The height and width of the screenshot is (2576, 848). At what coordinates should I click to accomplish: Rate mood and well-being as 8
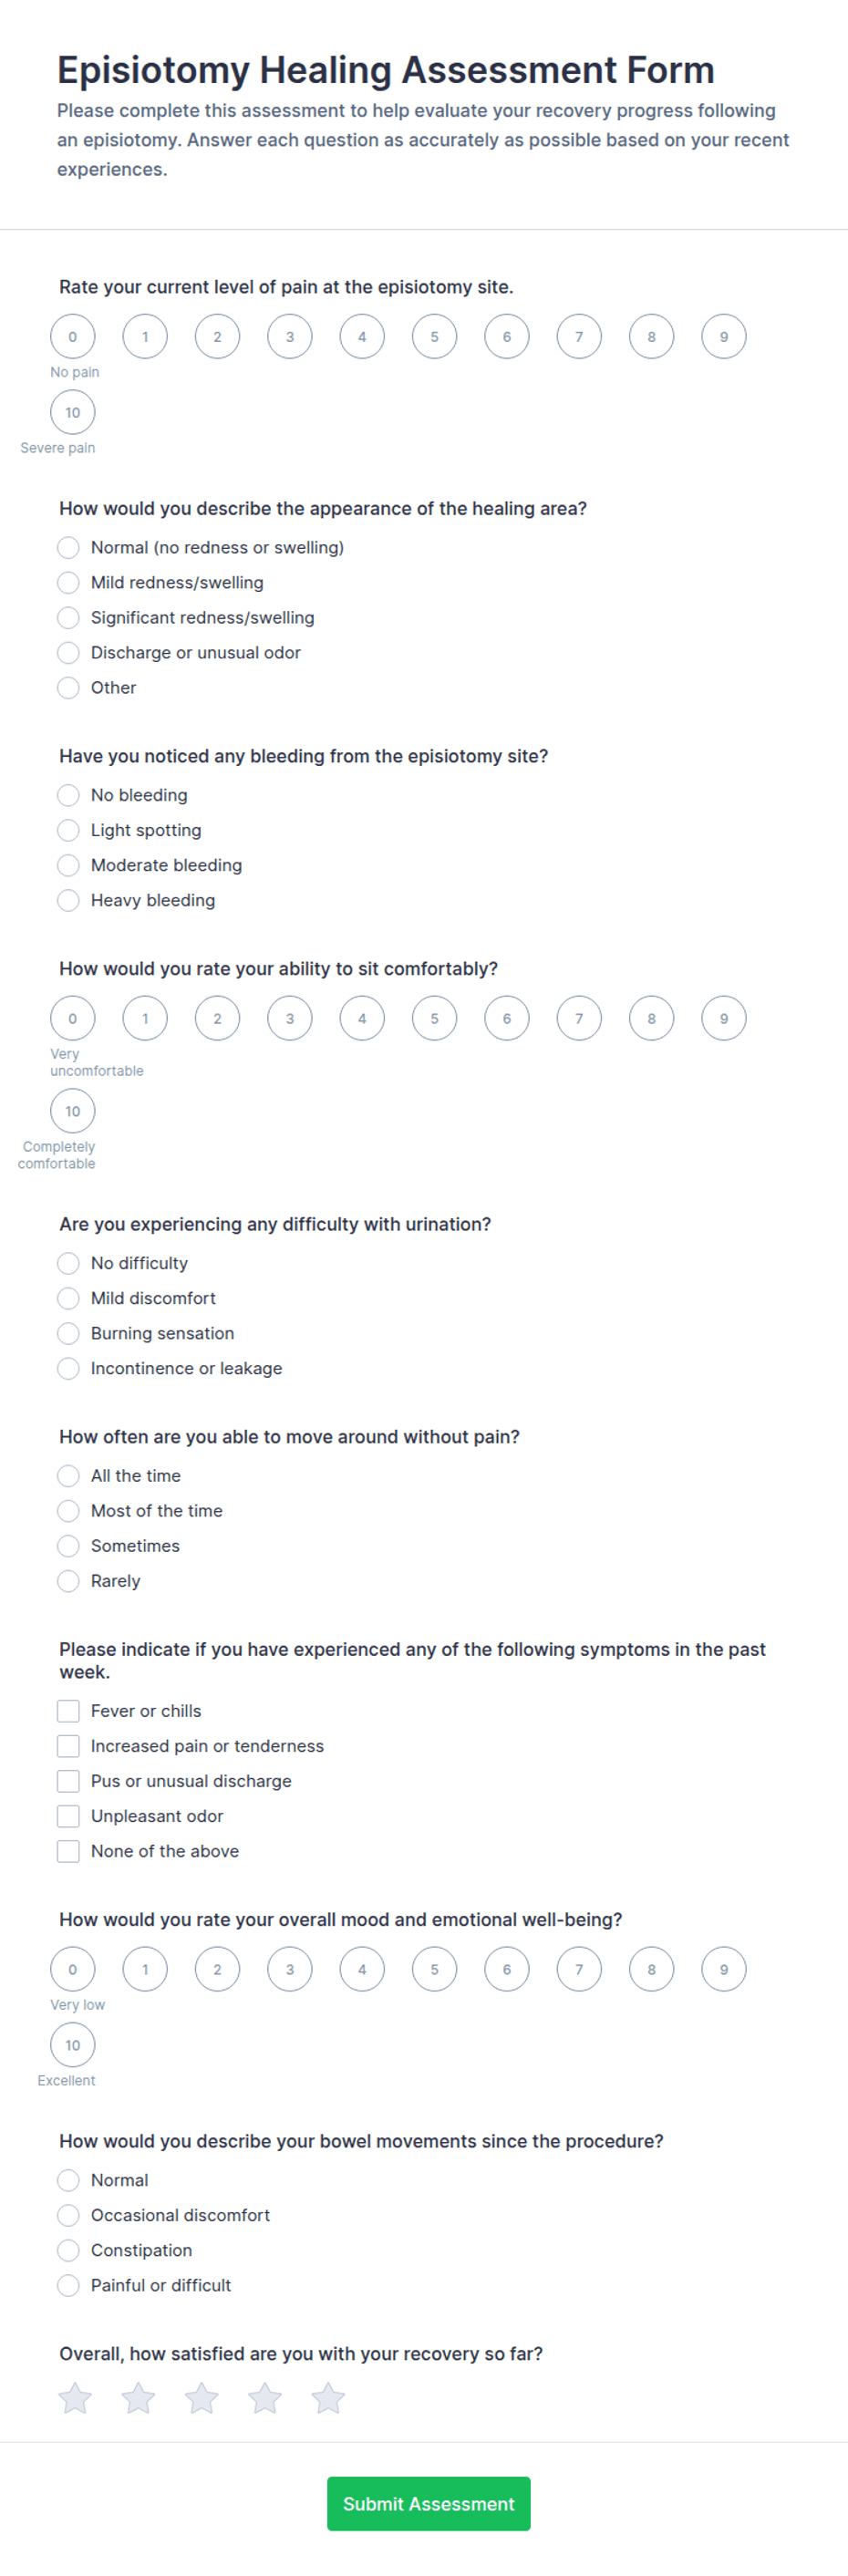[x=651, y=1969]
